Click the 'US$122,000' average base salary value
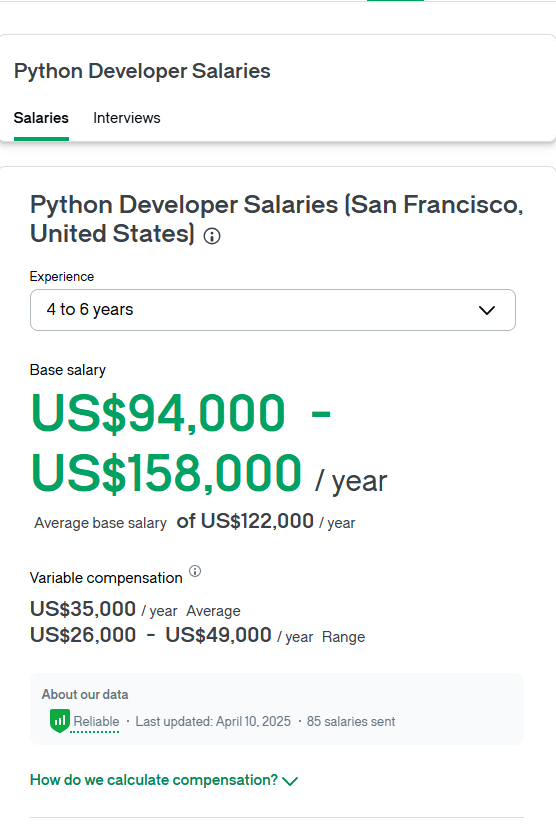 click(257, 521)
